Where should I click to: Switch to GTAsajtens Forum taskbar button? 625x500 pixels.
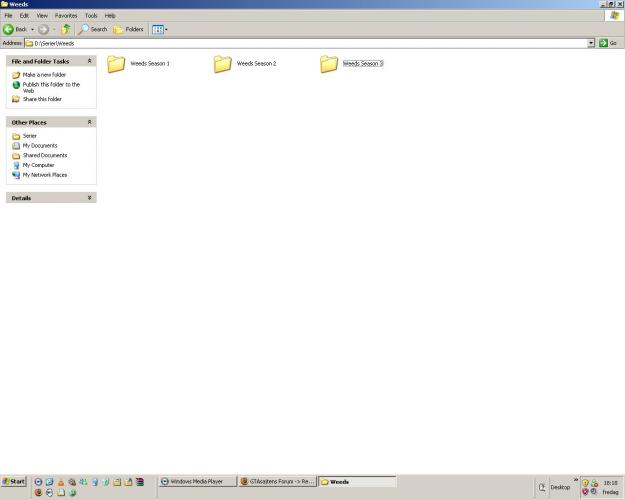pyautogui.click(x=277, y=481)
